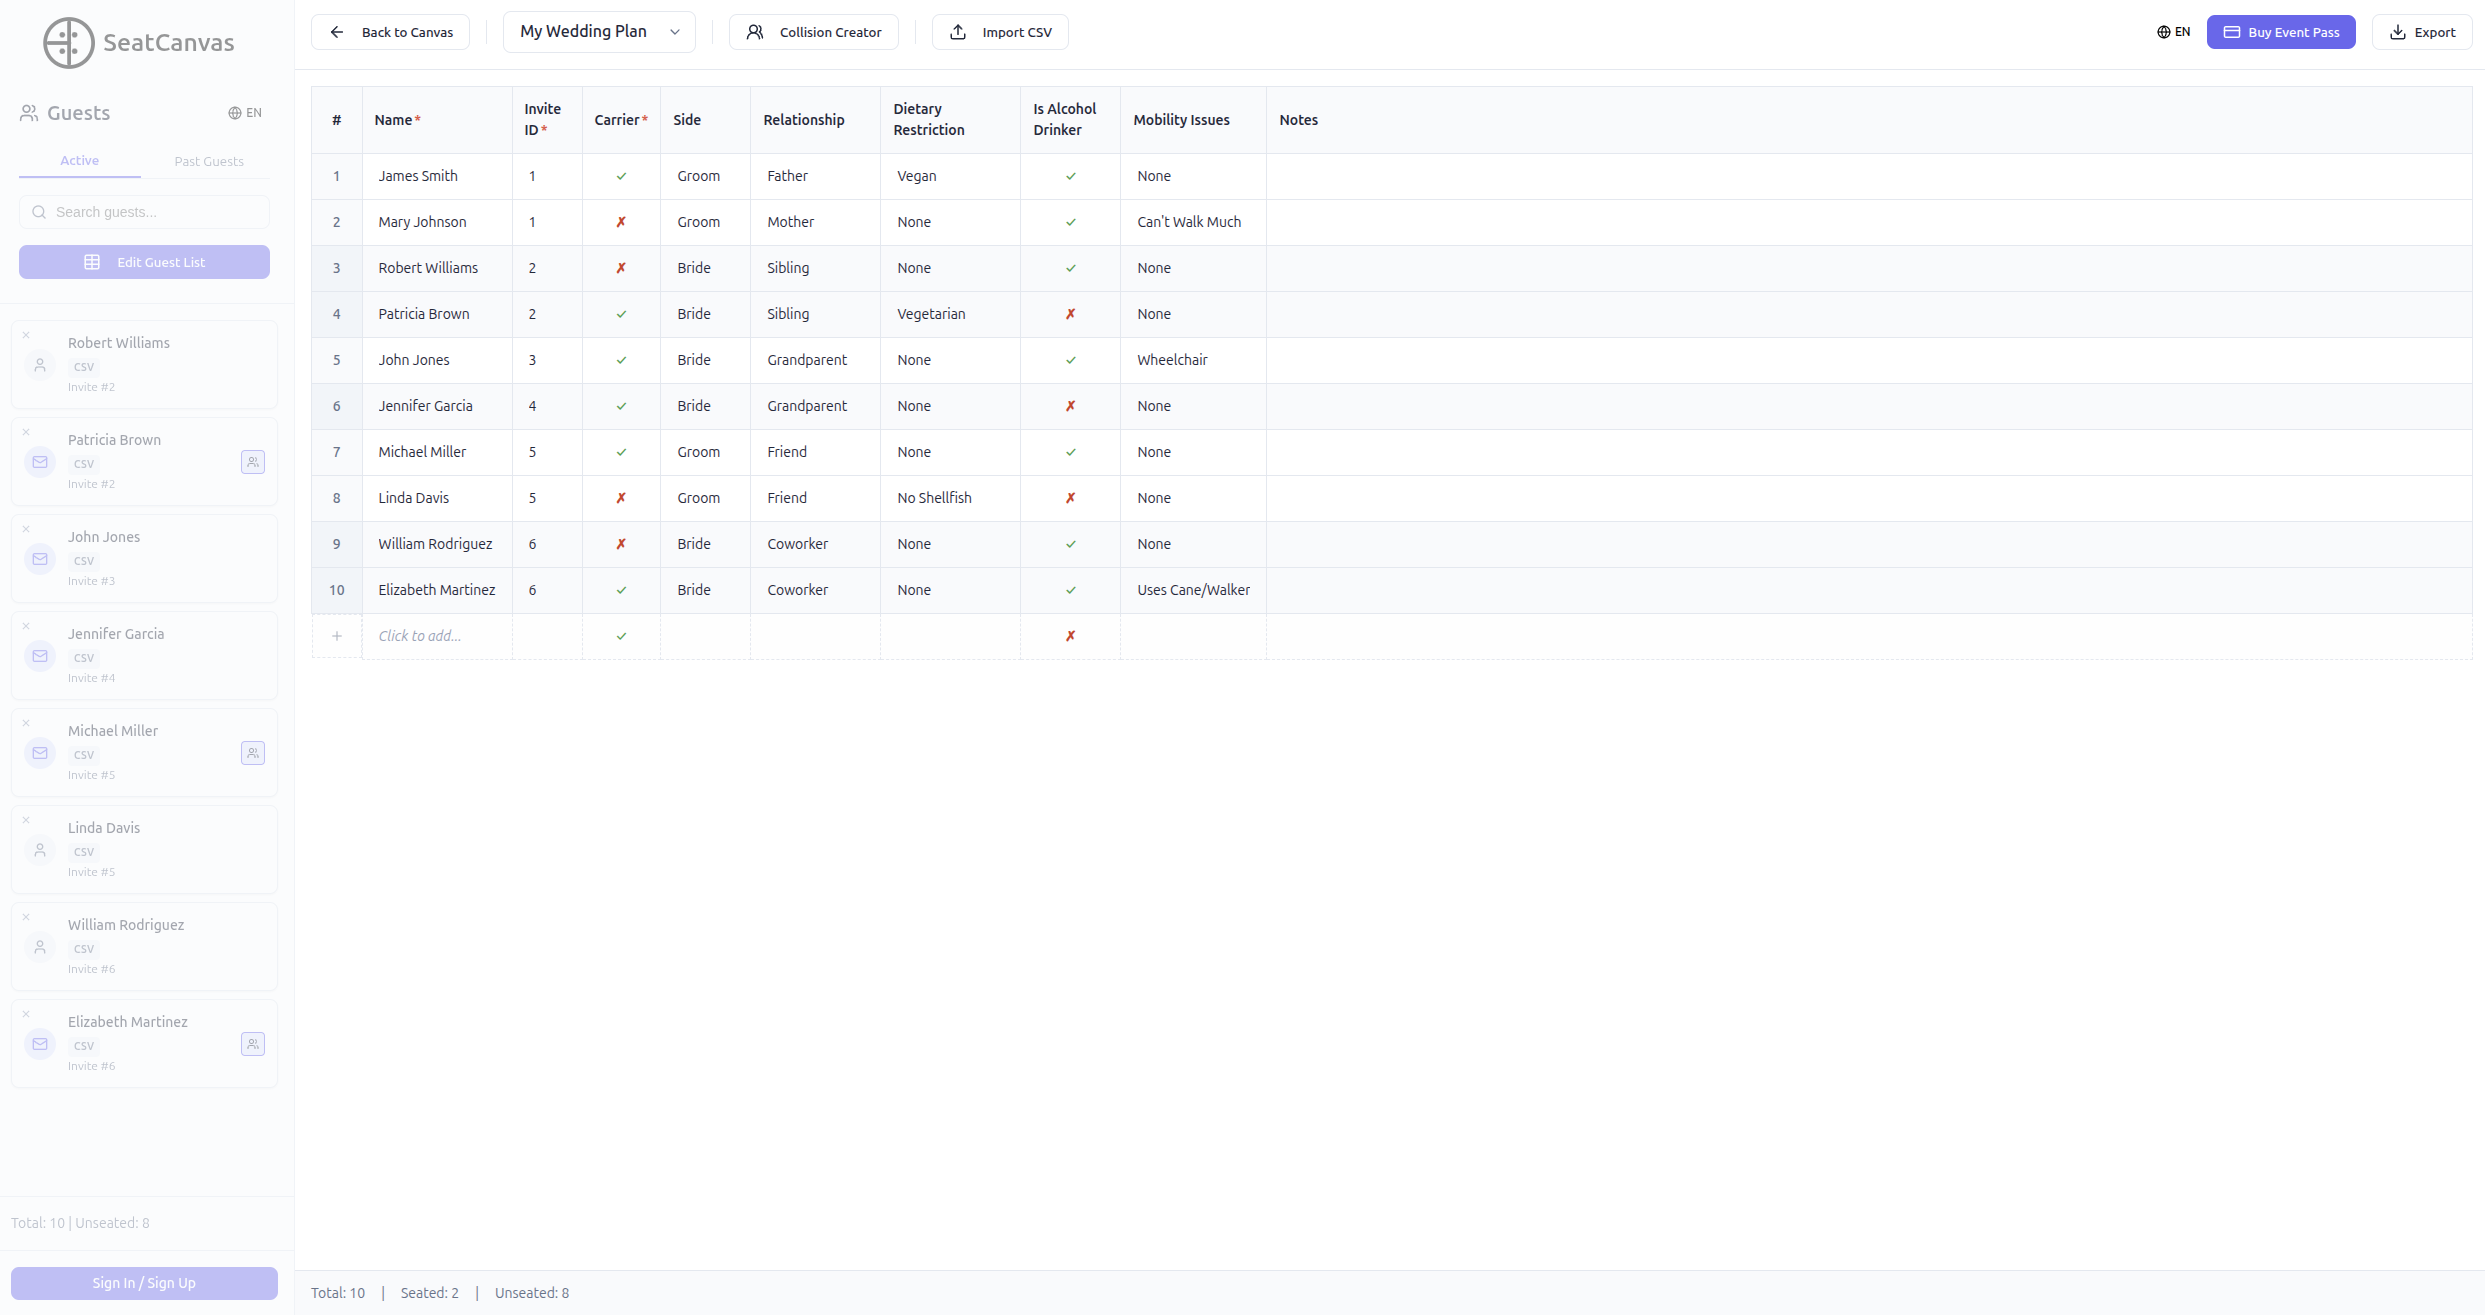Remove Robert Williams with the small x icon
The height and width of the screenshot is (1315, 2485).
(27, 335)
